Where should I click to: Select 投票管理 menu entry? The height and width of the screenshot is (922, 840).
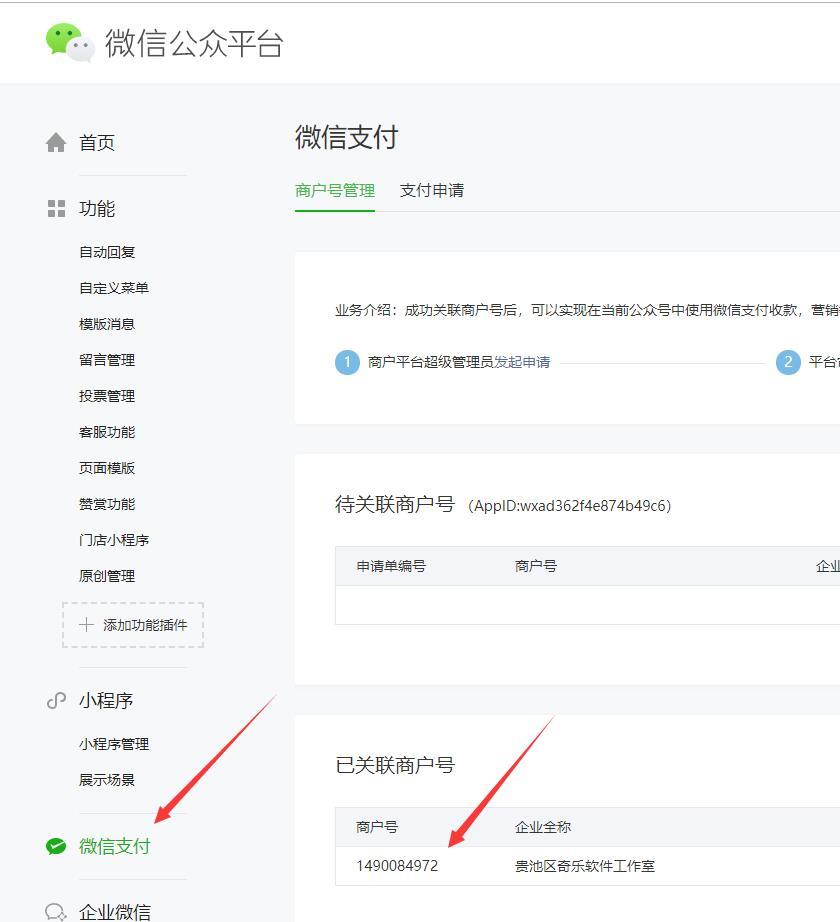pos(107,396)
